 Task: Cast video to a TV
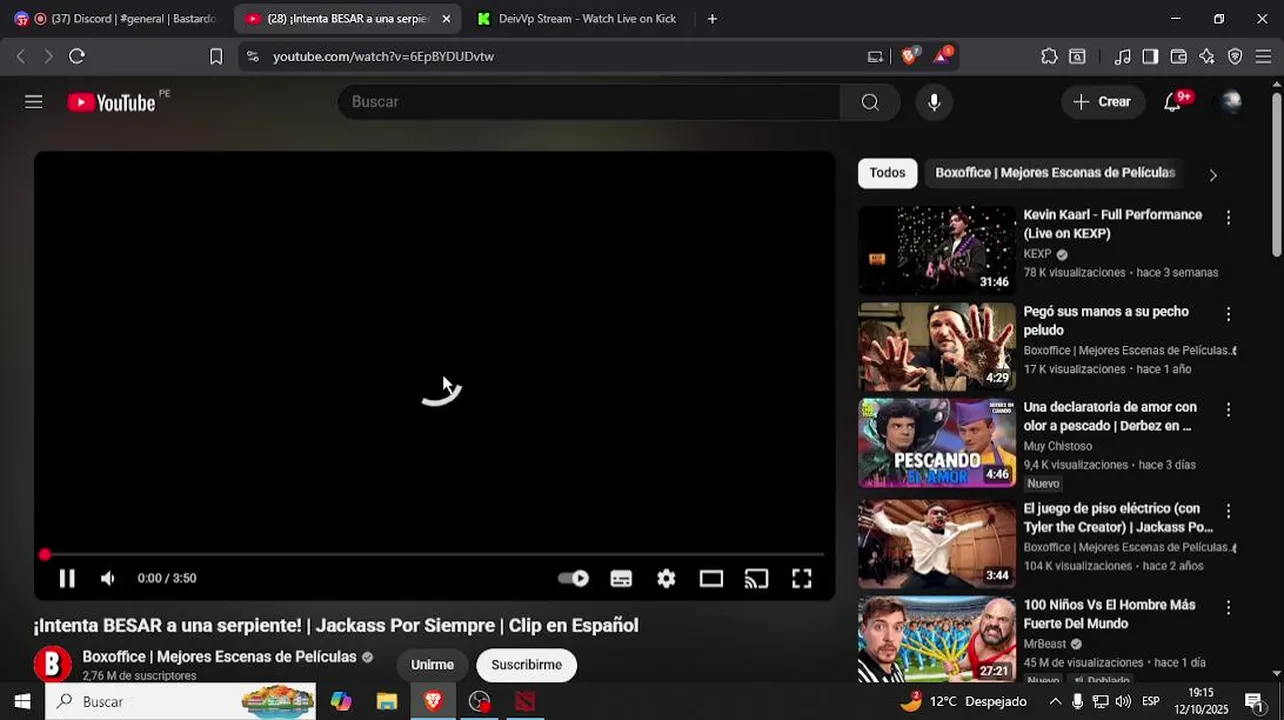(x=756, y=578)
